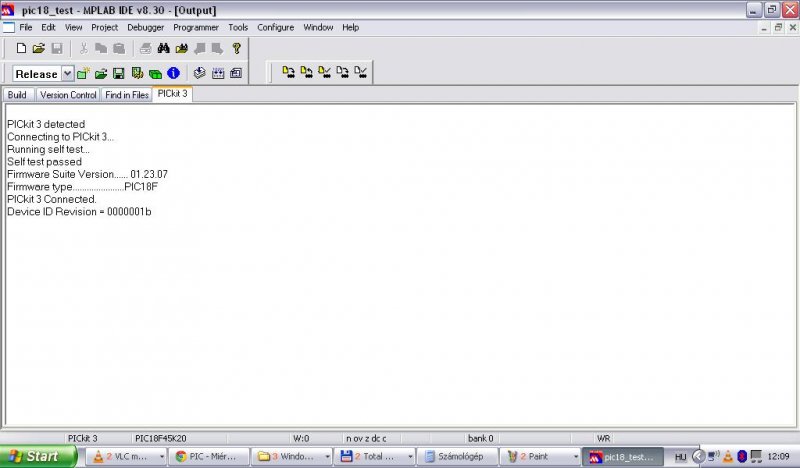Select the PICkit 3 output tab
Viewport: 800px width, 468px height.
[172, 94]
